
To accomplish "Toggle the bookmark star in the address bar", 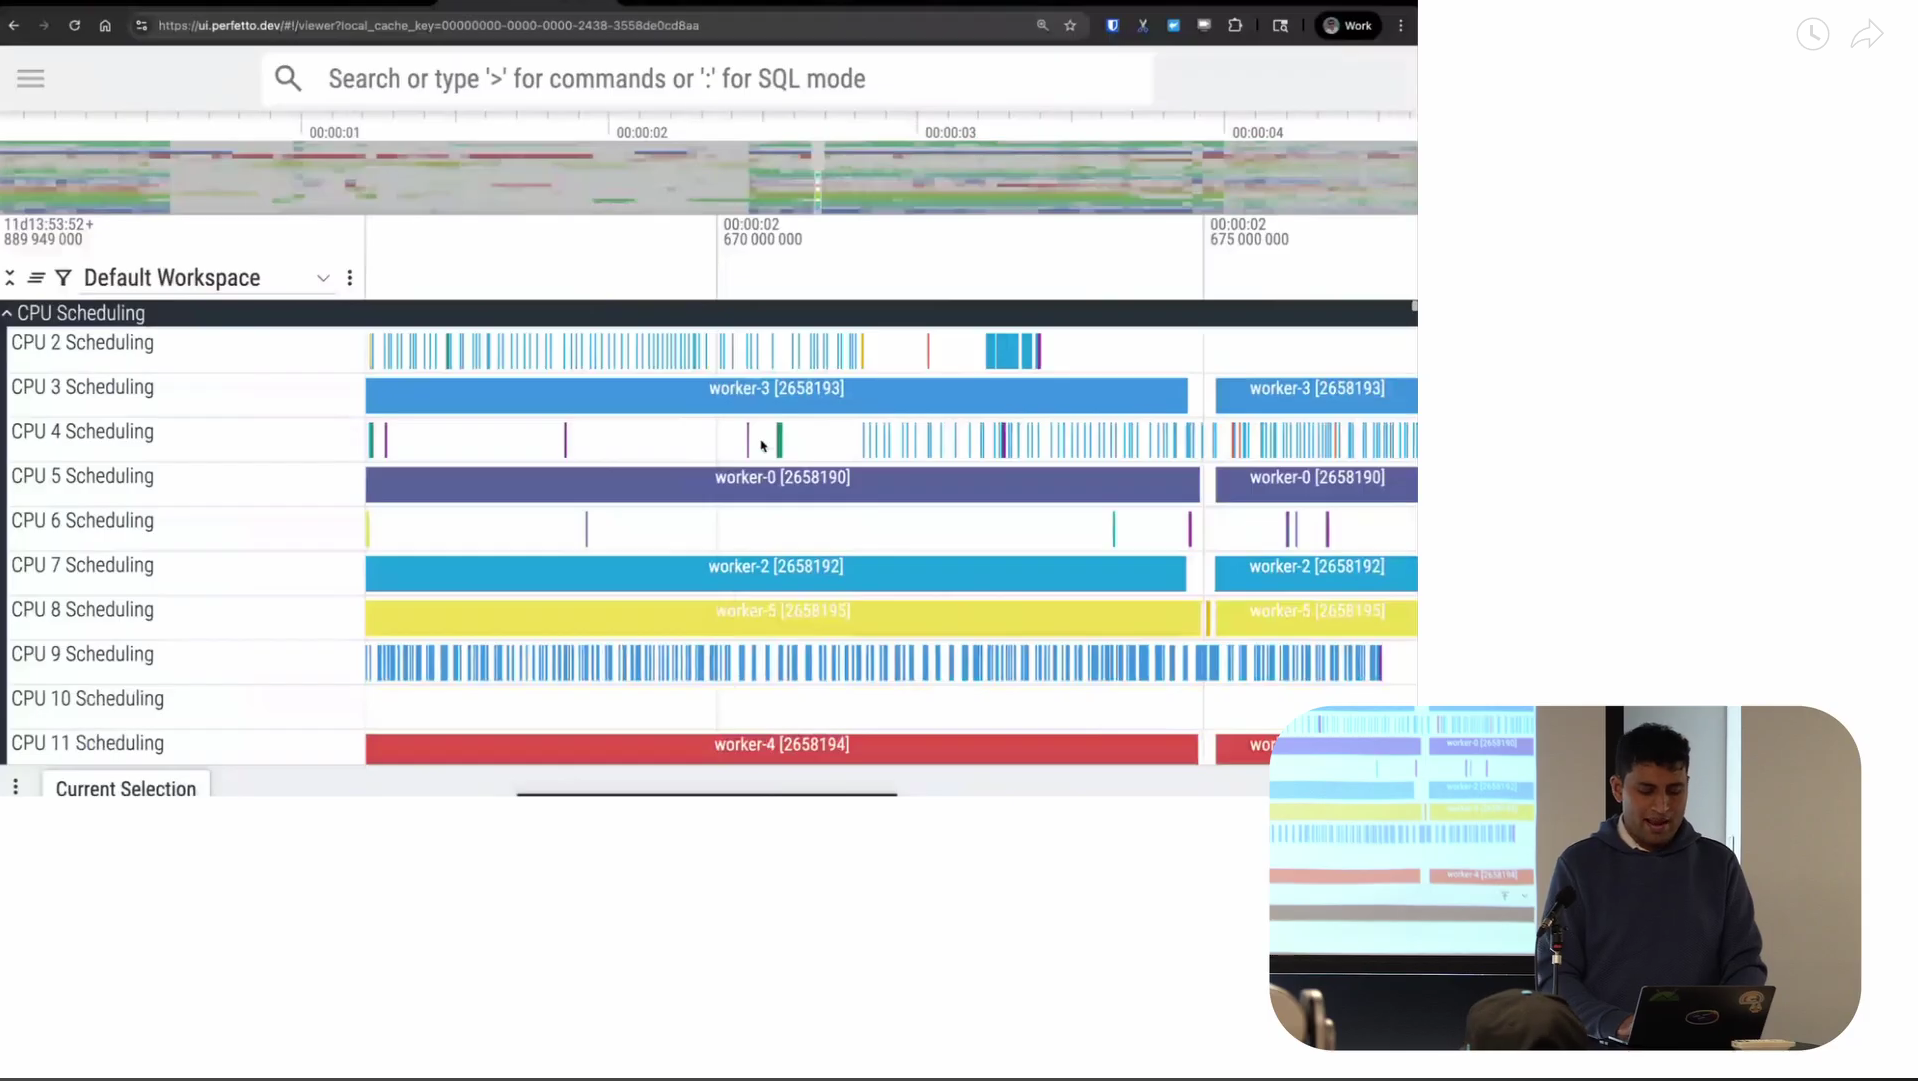I will pos(1071,26).
